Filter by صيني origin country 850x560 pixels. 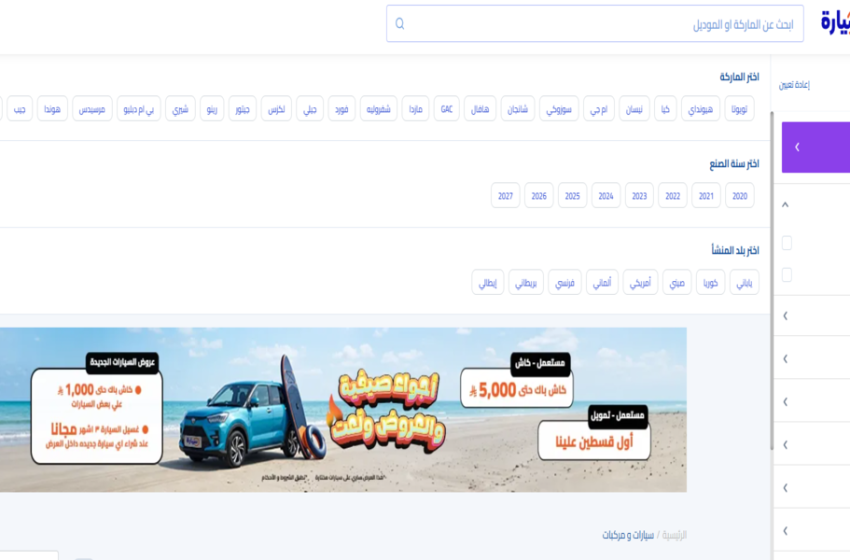click(677, 282)
